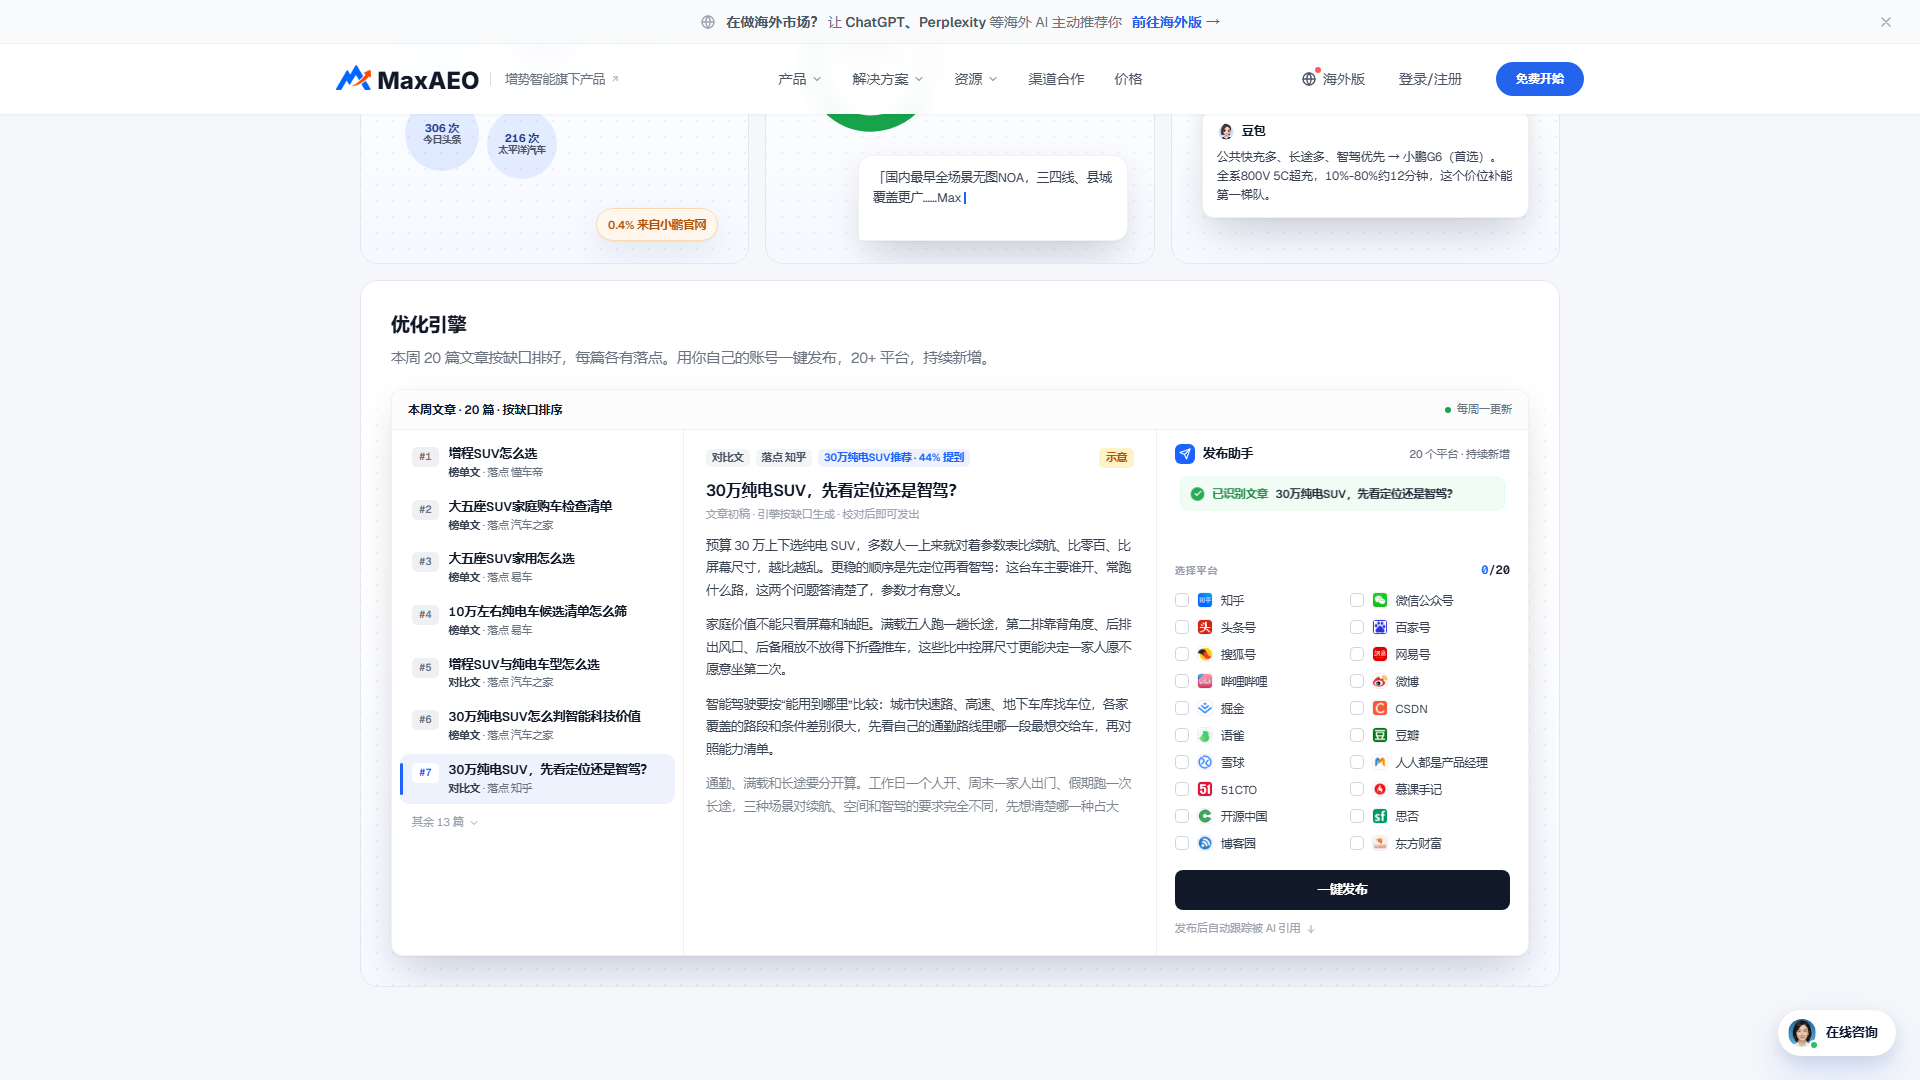The height and width of the screenshot is (1080, 1920).
Task: Check the 哔哩哔哩 checkbox
Action: click(1182, 681)
